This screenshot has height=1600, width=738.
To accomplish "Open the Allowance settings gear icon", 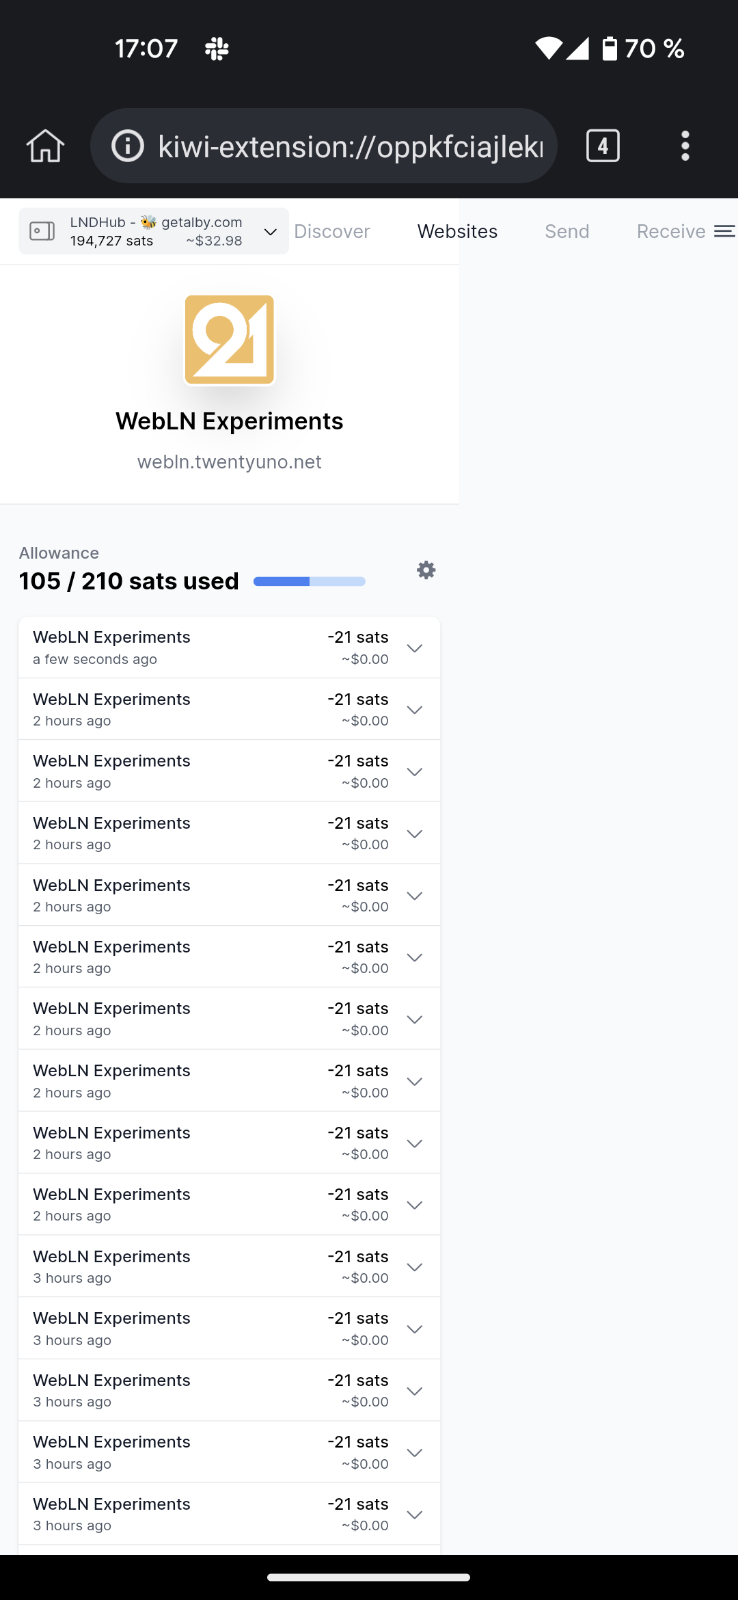I will (425, 569).
